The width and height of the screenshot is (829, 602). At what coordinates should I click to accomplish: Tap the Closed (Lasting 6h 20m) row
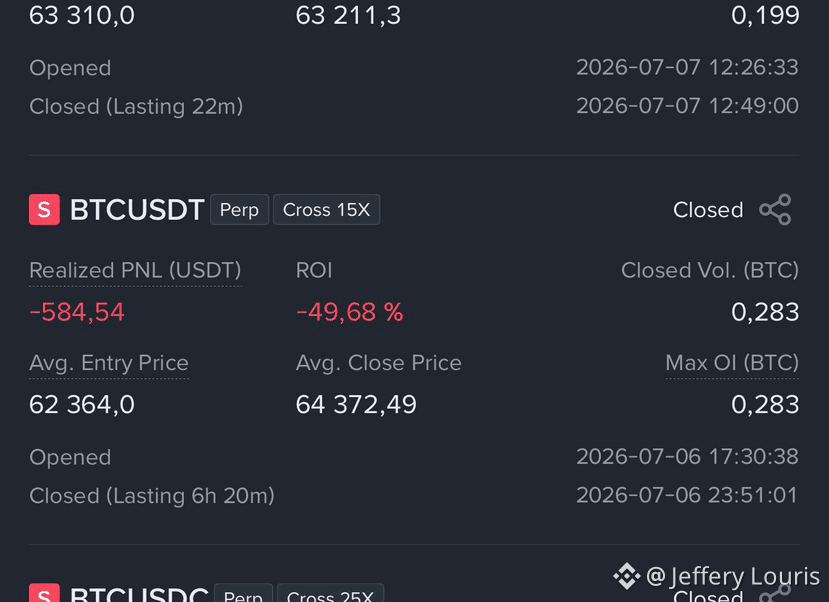tap(414, 496)
